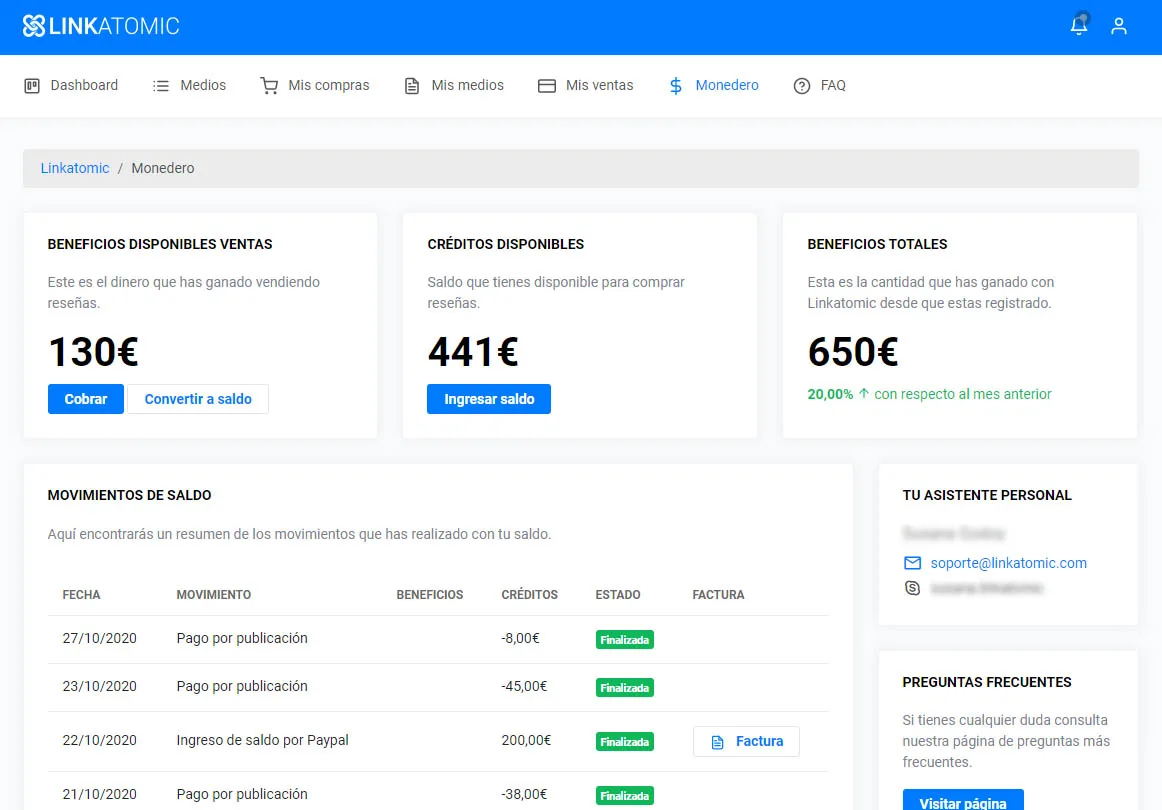Viewport: 1162px width, 810px height.
Task: Click Convertir a saldo button
Action: pos(198,399)
